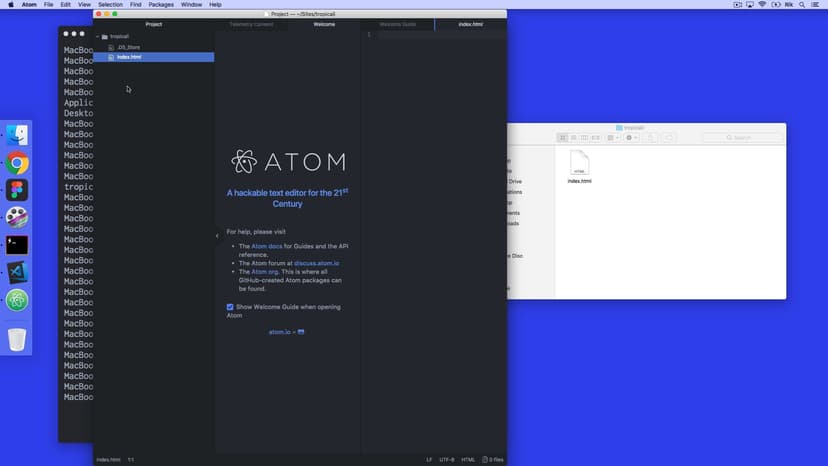Image resolution: width=828 pixels, height=466 pixels.
Task: Click index.html file name in status bar
Action: (108, 460)
